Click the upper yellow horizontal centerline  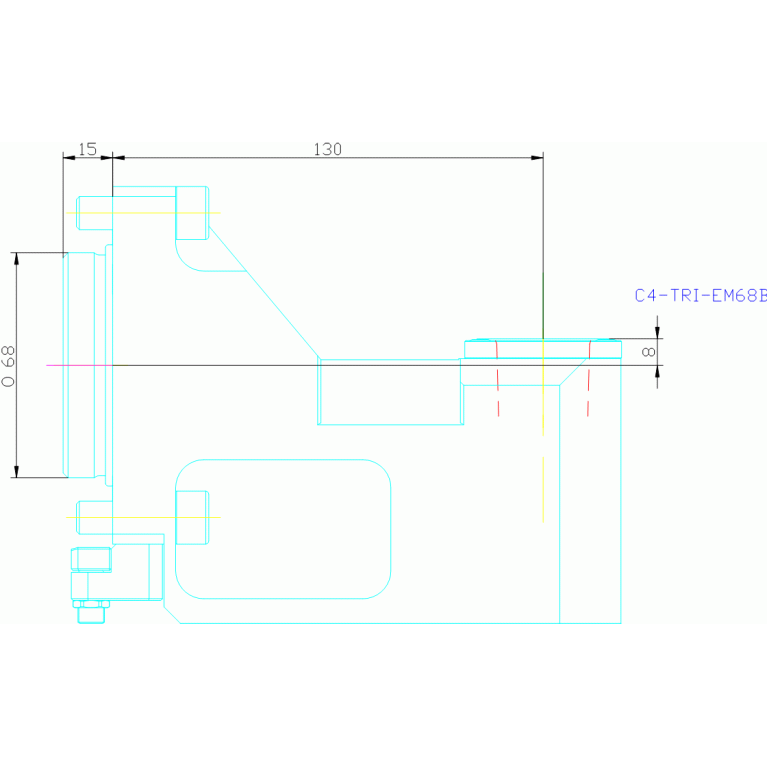click(140, 213)
